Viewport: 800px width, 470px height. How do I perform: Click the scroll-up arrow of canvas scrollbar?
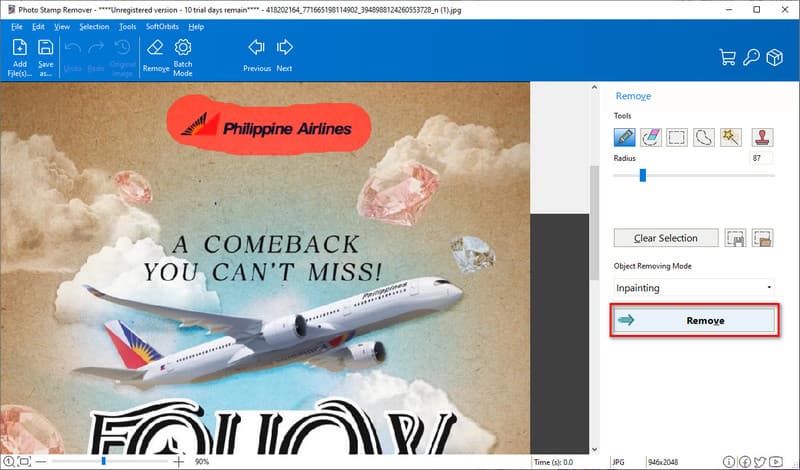coord(594,87)
